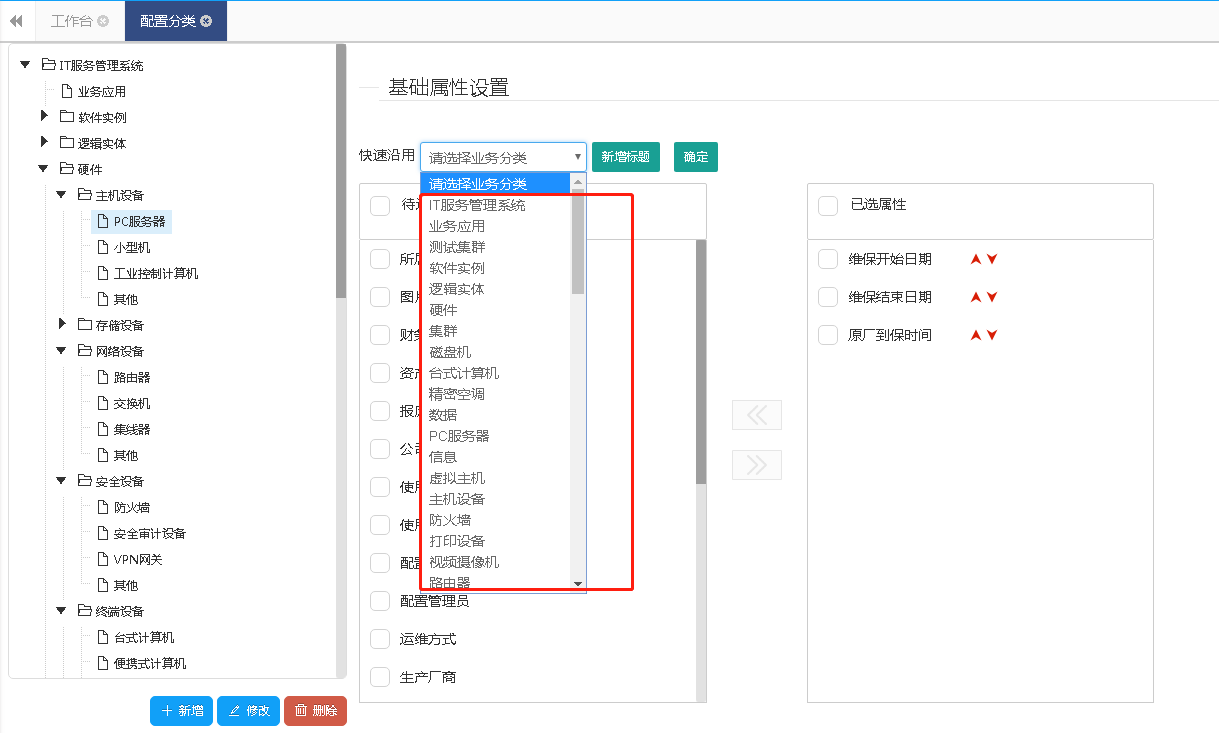
Task: Click the move-right double chevron button
Action: click(x=757, y=465)
